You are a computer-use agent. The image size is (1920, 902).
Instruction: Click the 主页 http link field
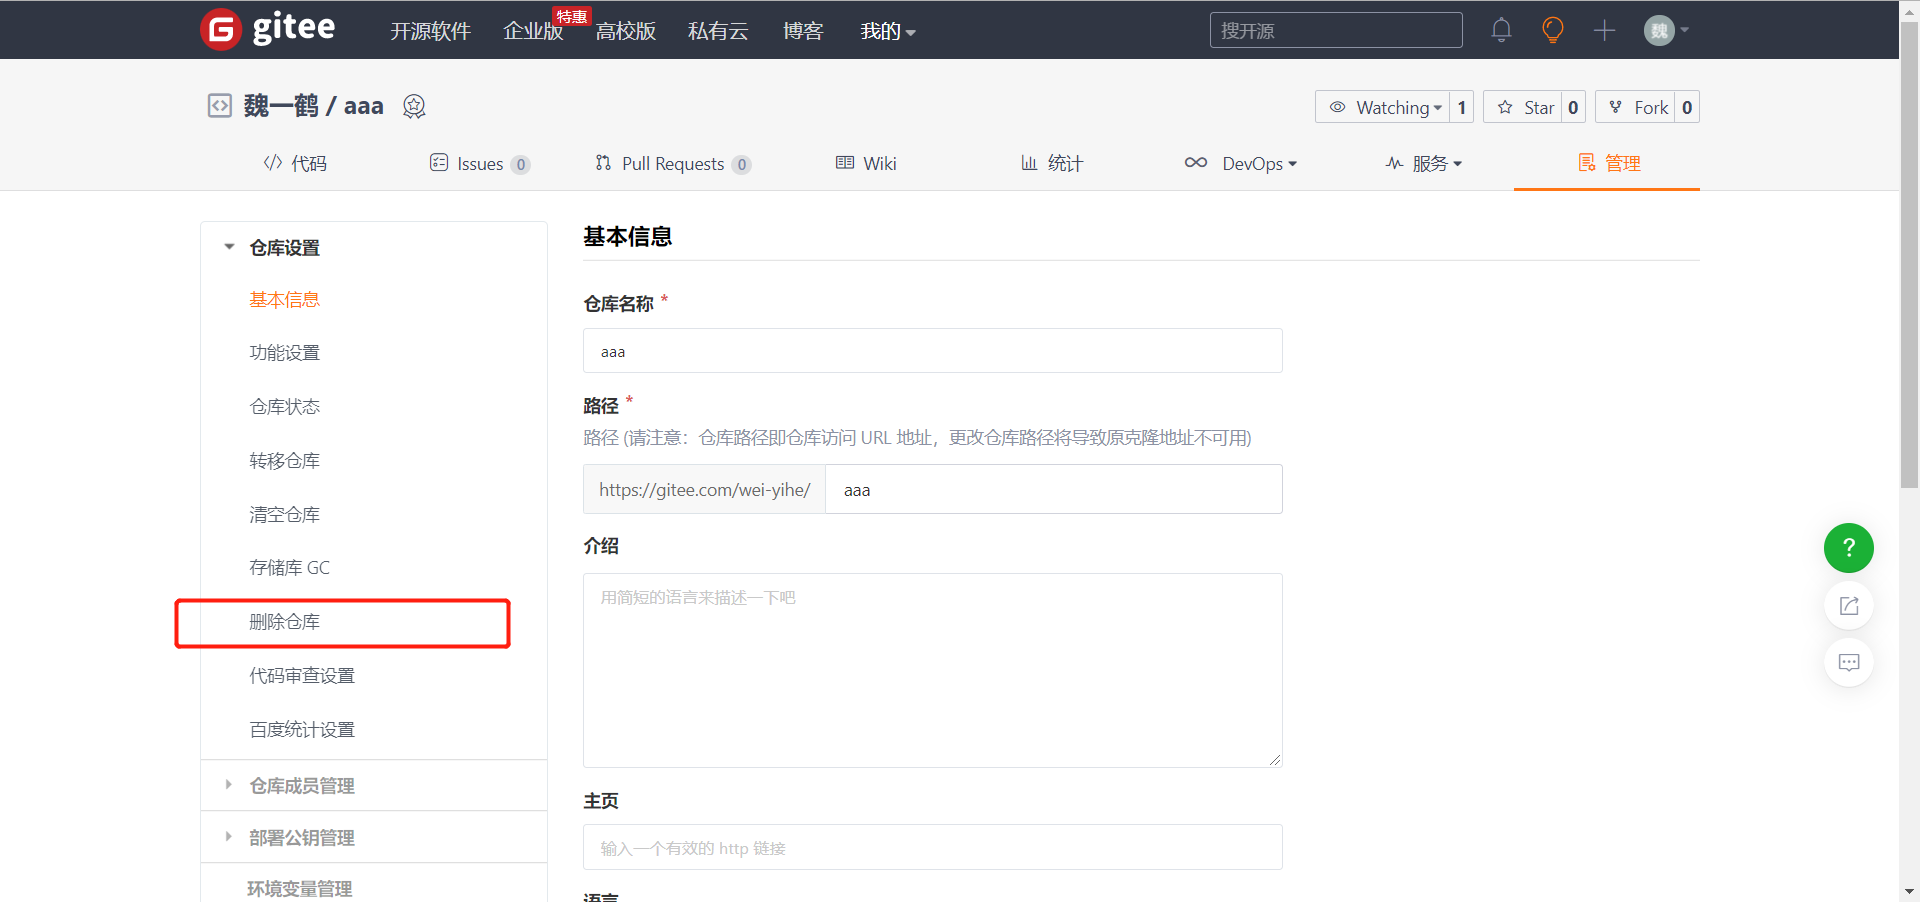[932, 847]
